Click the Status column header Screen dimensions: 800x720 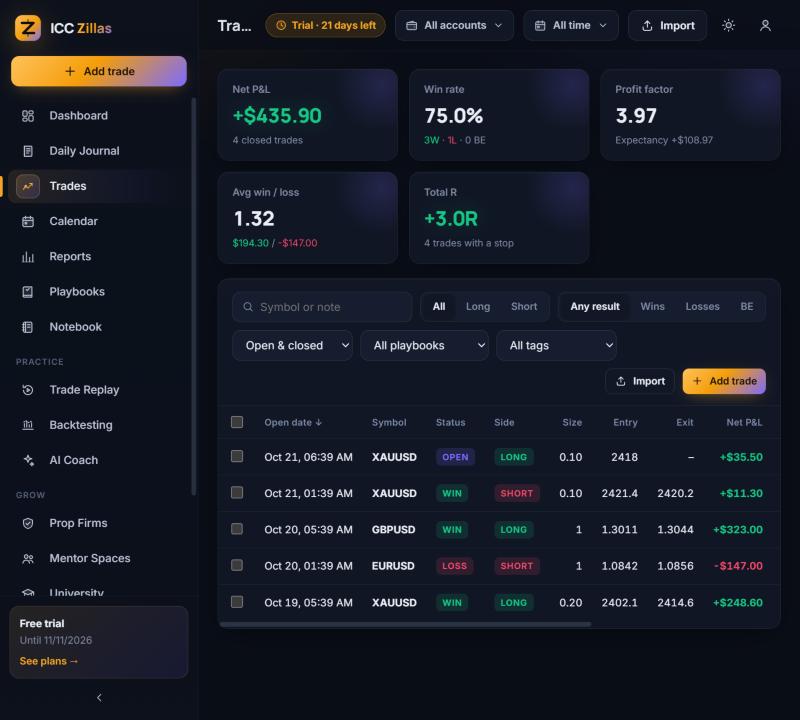pyautogui.click(x=451, y=423)
